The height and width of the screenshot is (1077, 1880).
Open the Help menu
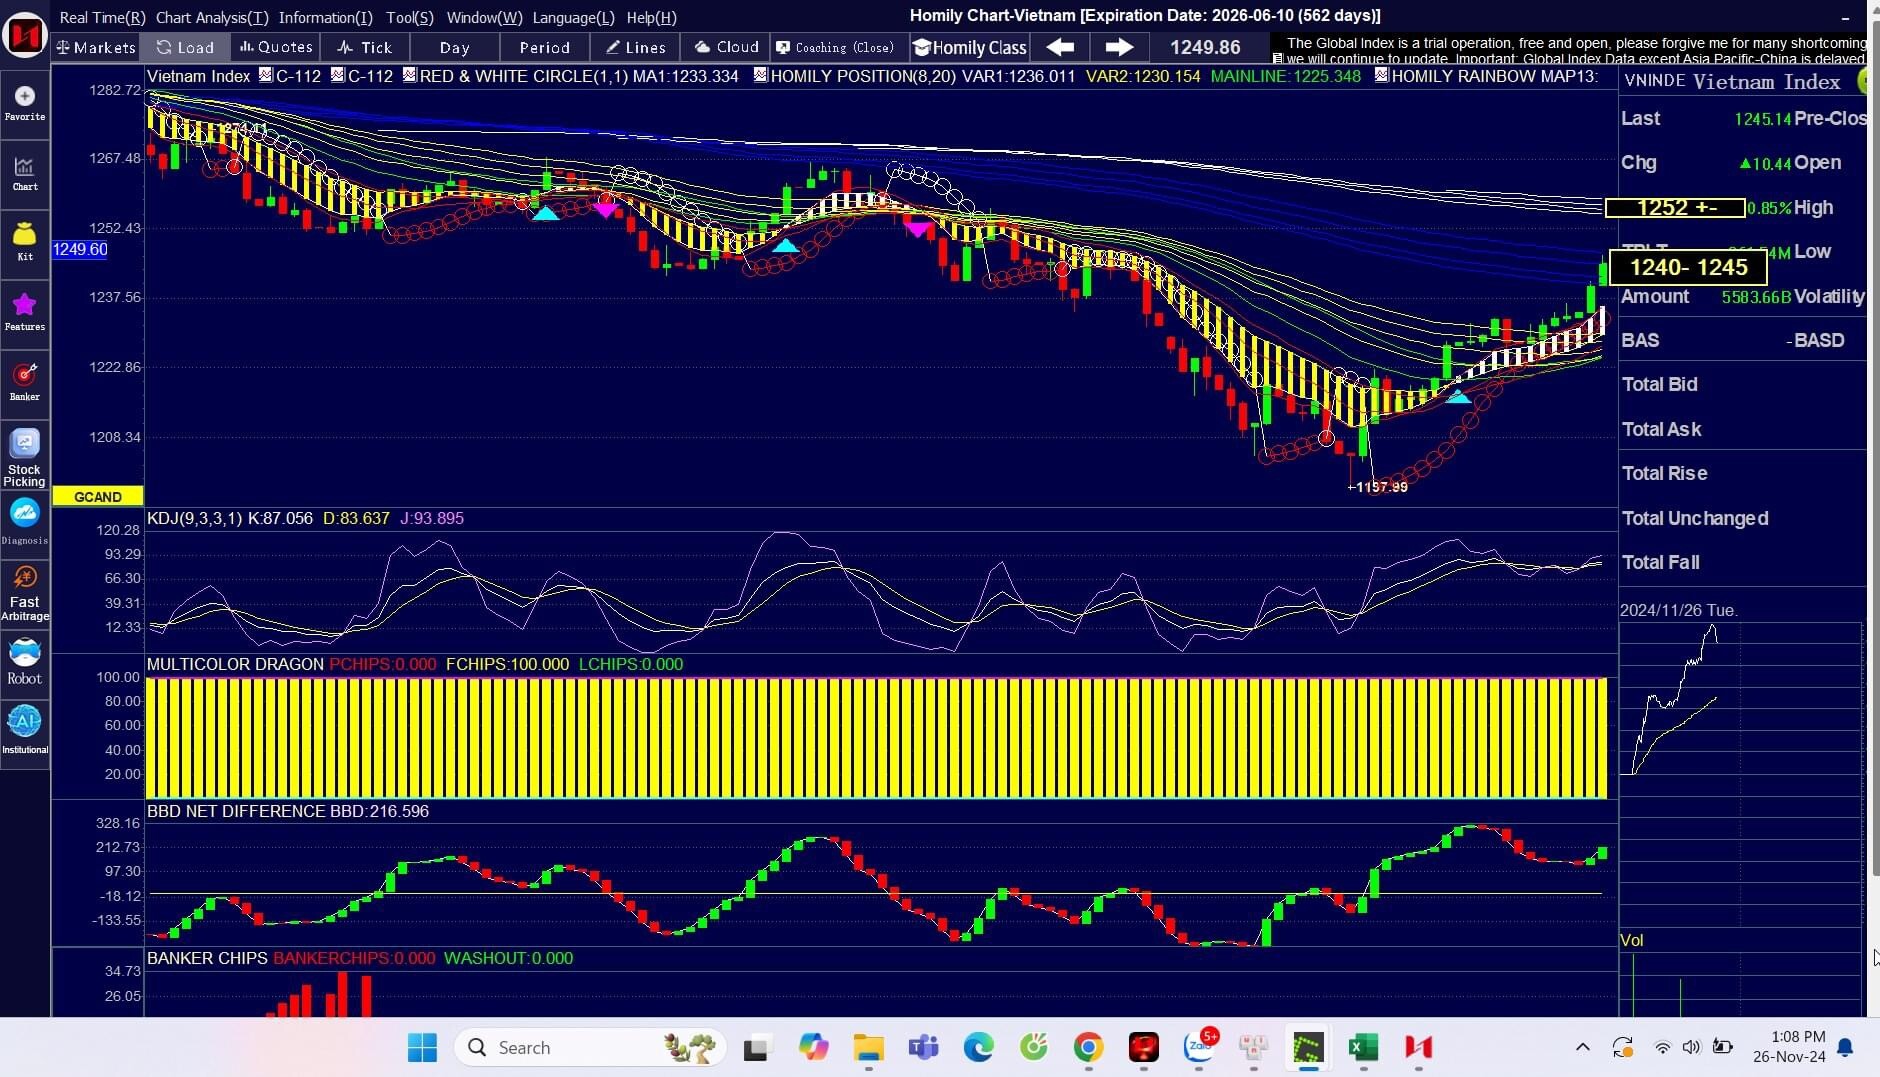(651, 17)
